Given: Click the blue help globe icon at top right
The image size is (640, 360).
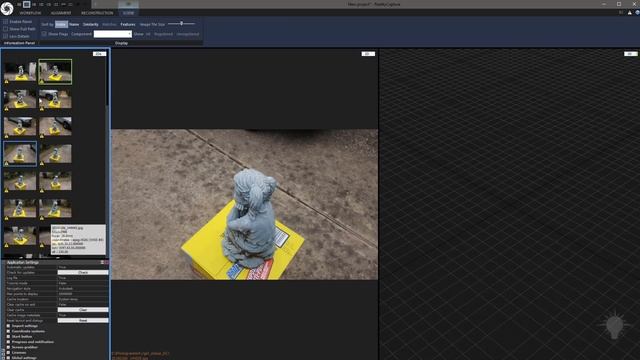Looking at the screenshot, I should coord(637,13).
